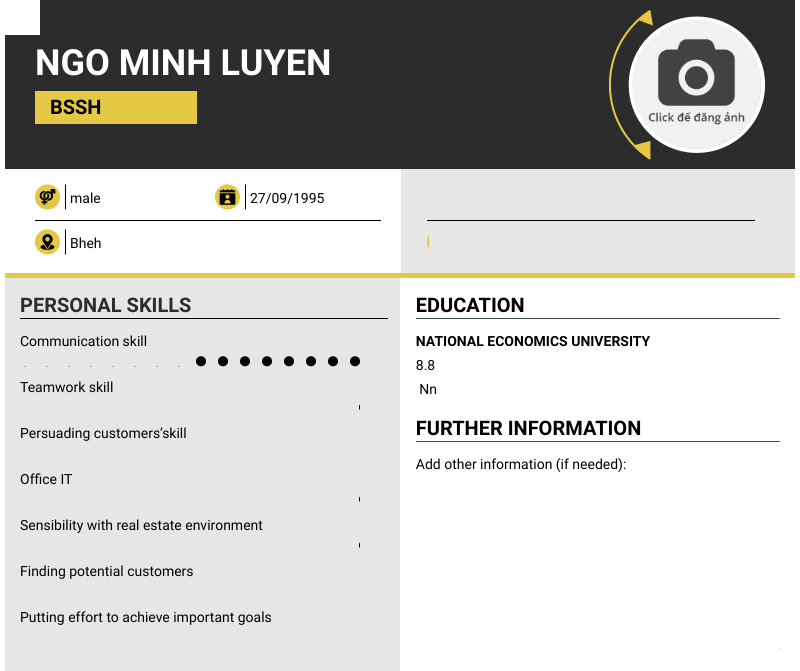Click the PERSONAL SKILLS section heading

(x=105, y=305)
